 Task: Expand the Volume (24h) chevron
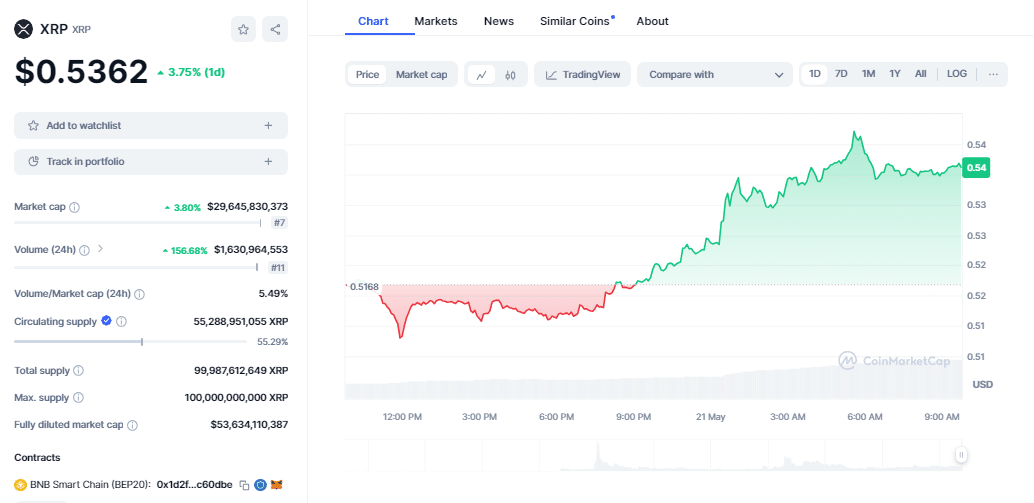(100, 249)
